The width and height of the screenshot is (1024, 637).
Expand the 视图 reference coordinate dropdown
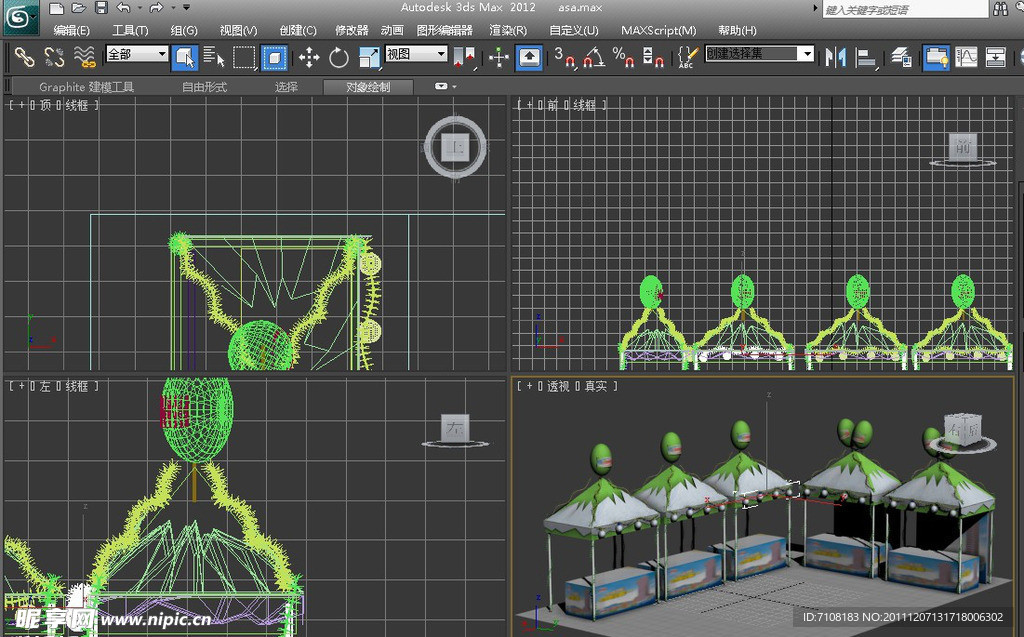click(x=415, y=54)
